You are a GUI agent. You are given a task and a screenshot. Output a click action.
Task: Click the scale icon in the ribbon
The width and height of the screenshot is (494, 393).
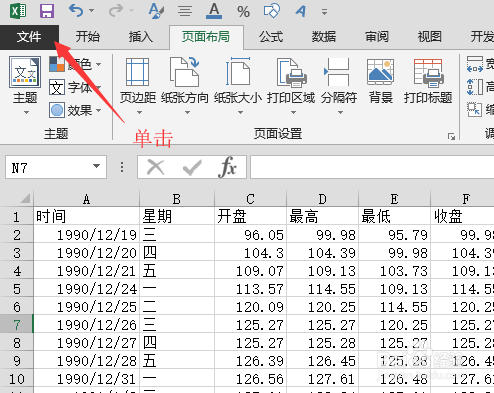(474, 109)
